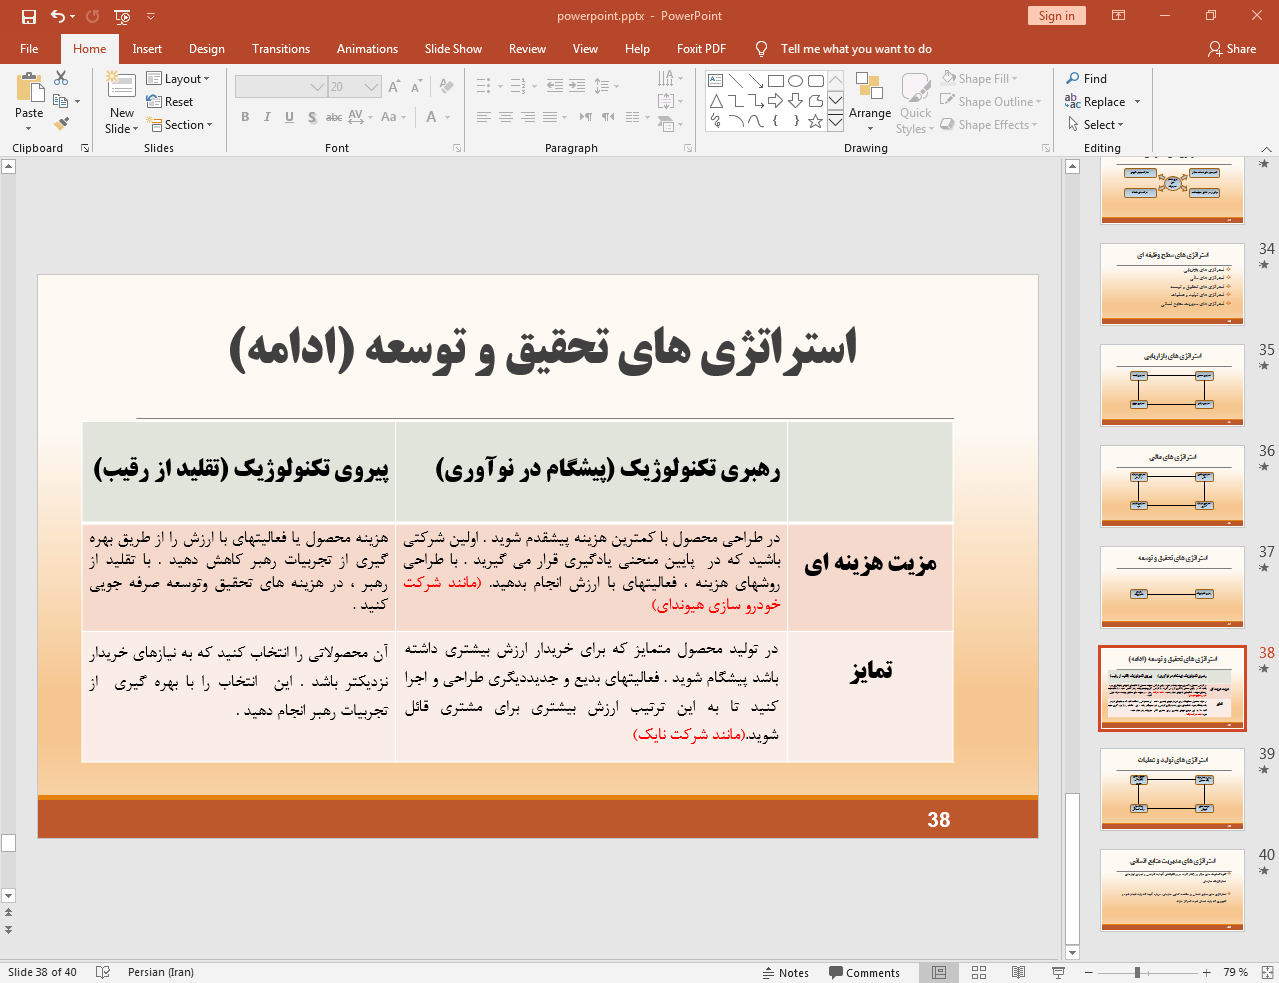Open the Layout dropdown
Screen dimensions: 1279x983
pyautogui.click(x=178, y=79)
